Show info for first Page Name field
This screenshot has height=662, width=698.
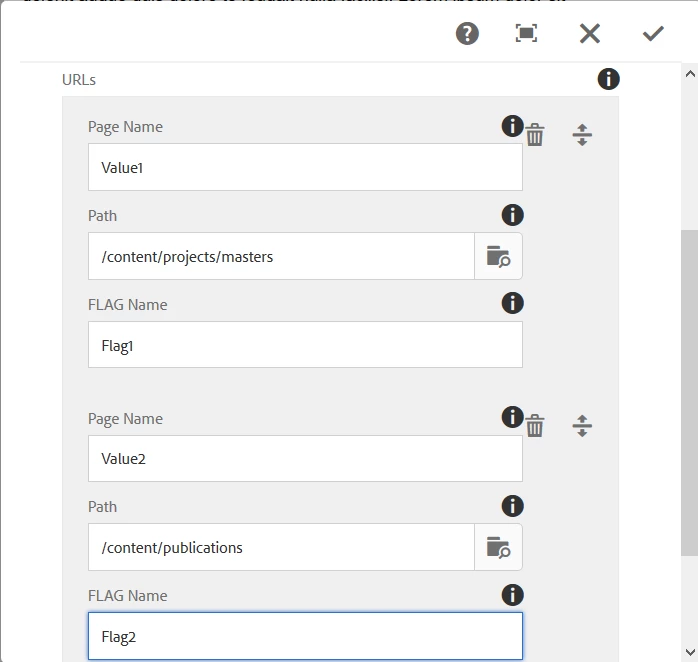[512, 126]
